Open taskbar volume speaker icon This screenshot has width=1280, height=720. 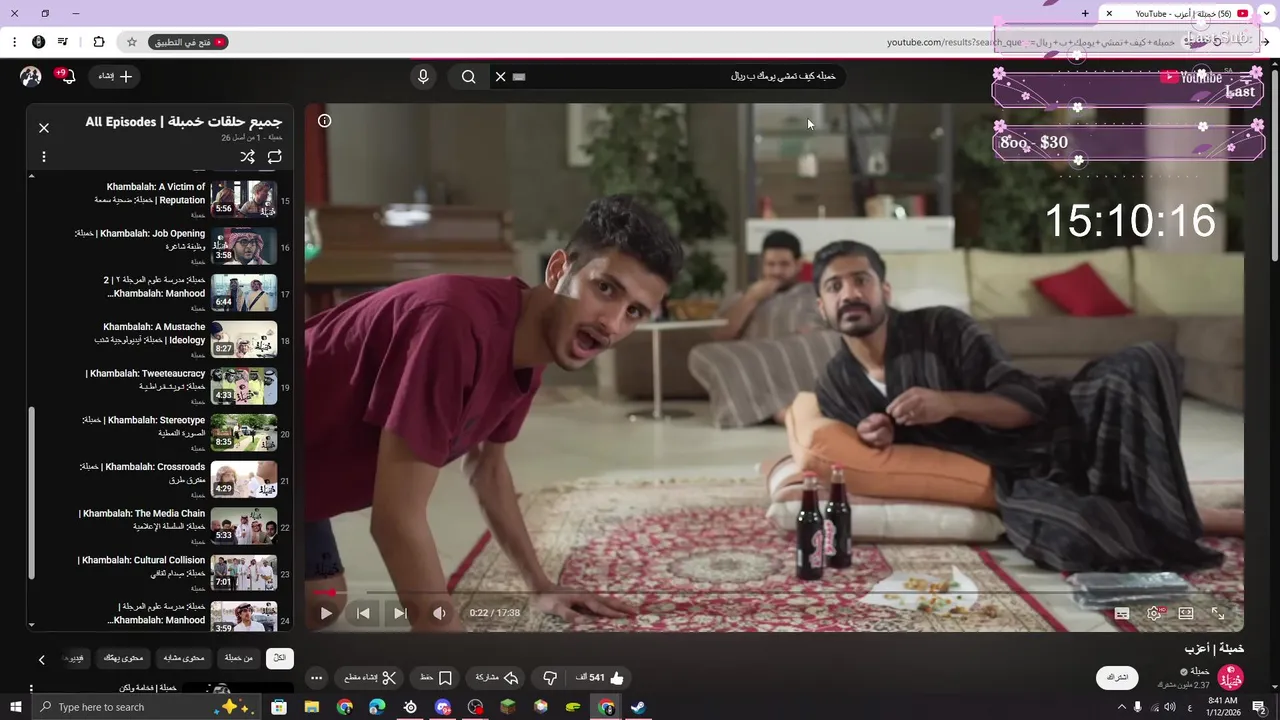[1170, 707]
